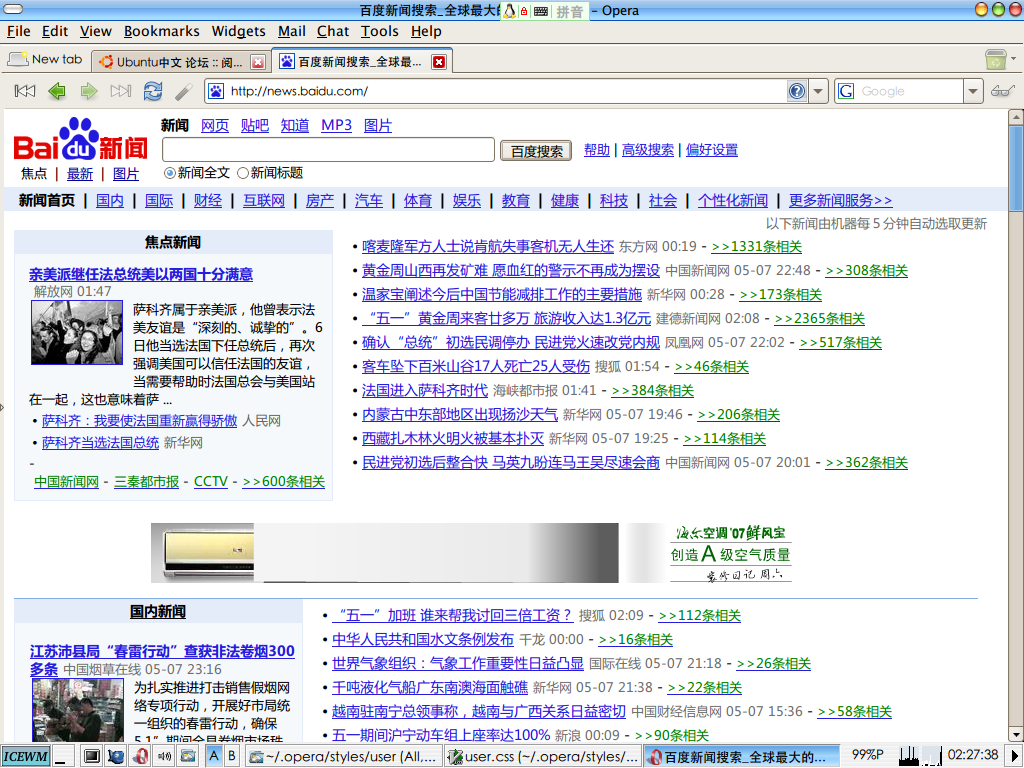Image resolution: width=1024 pixels, height=768 pixels.
Task: Open the terminal launcher in the taskbar
Action: pos(91,757)
